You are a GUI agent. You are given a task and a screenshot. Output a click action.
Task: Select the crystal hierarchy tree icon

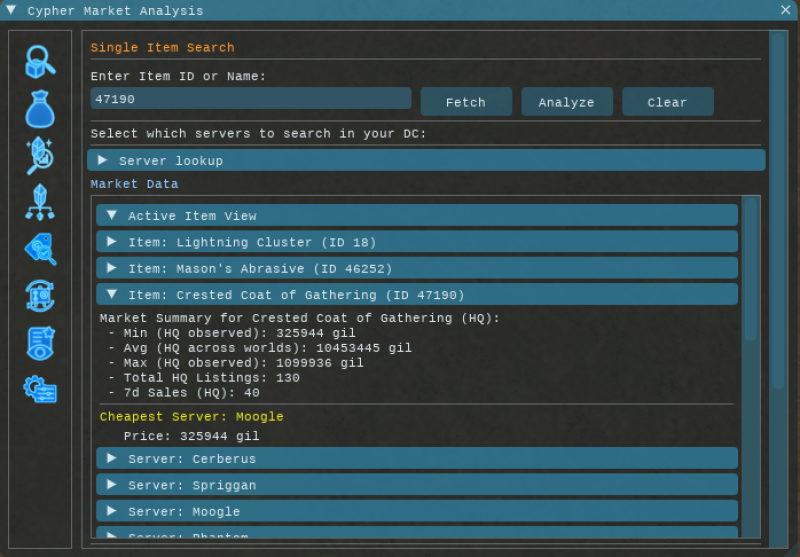coord(40,201)
